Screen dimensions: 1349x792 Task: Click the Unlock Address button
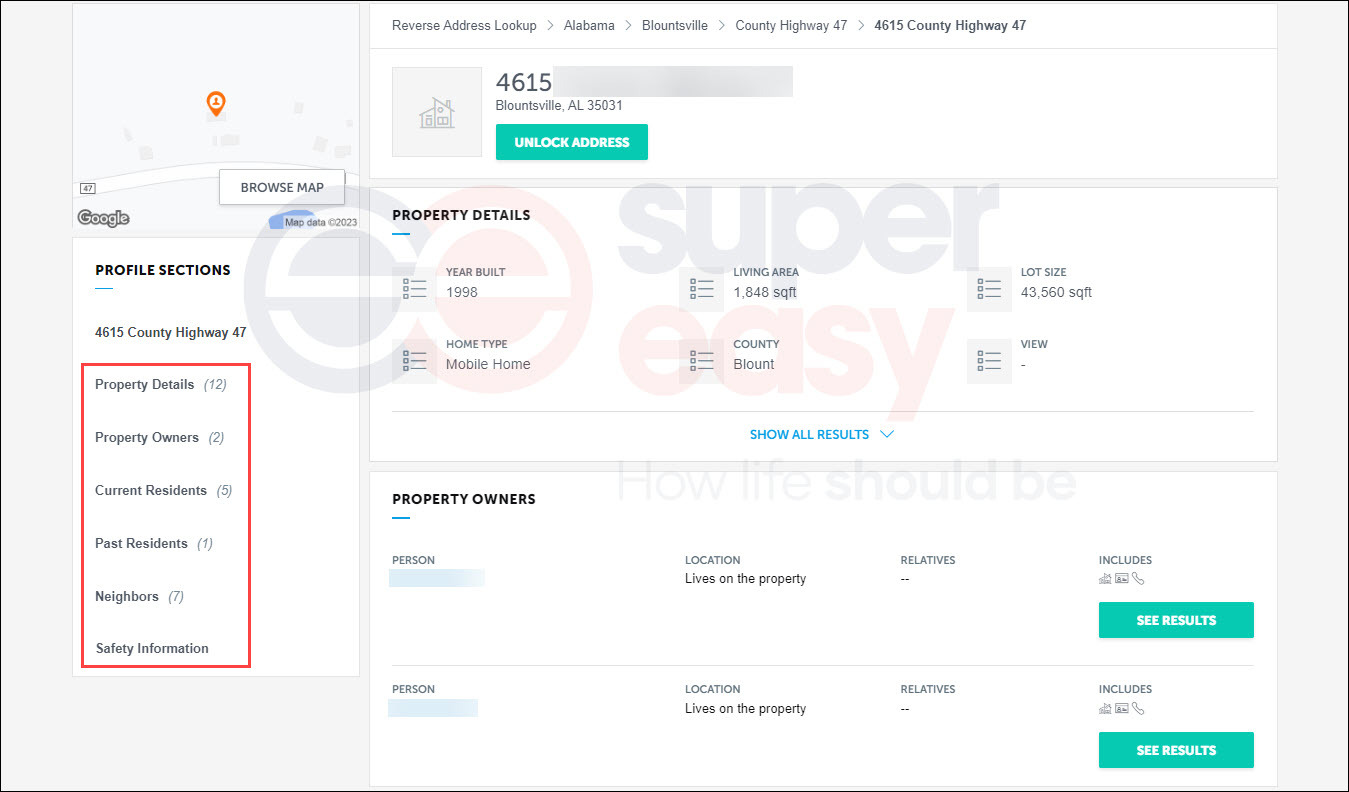pos(572,142)
